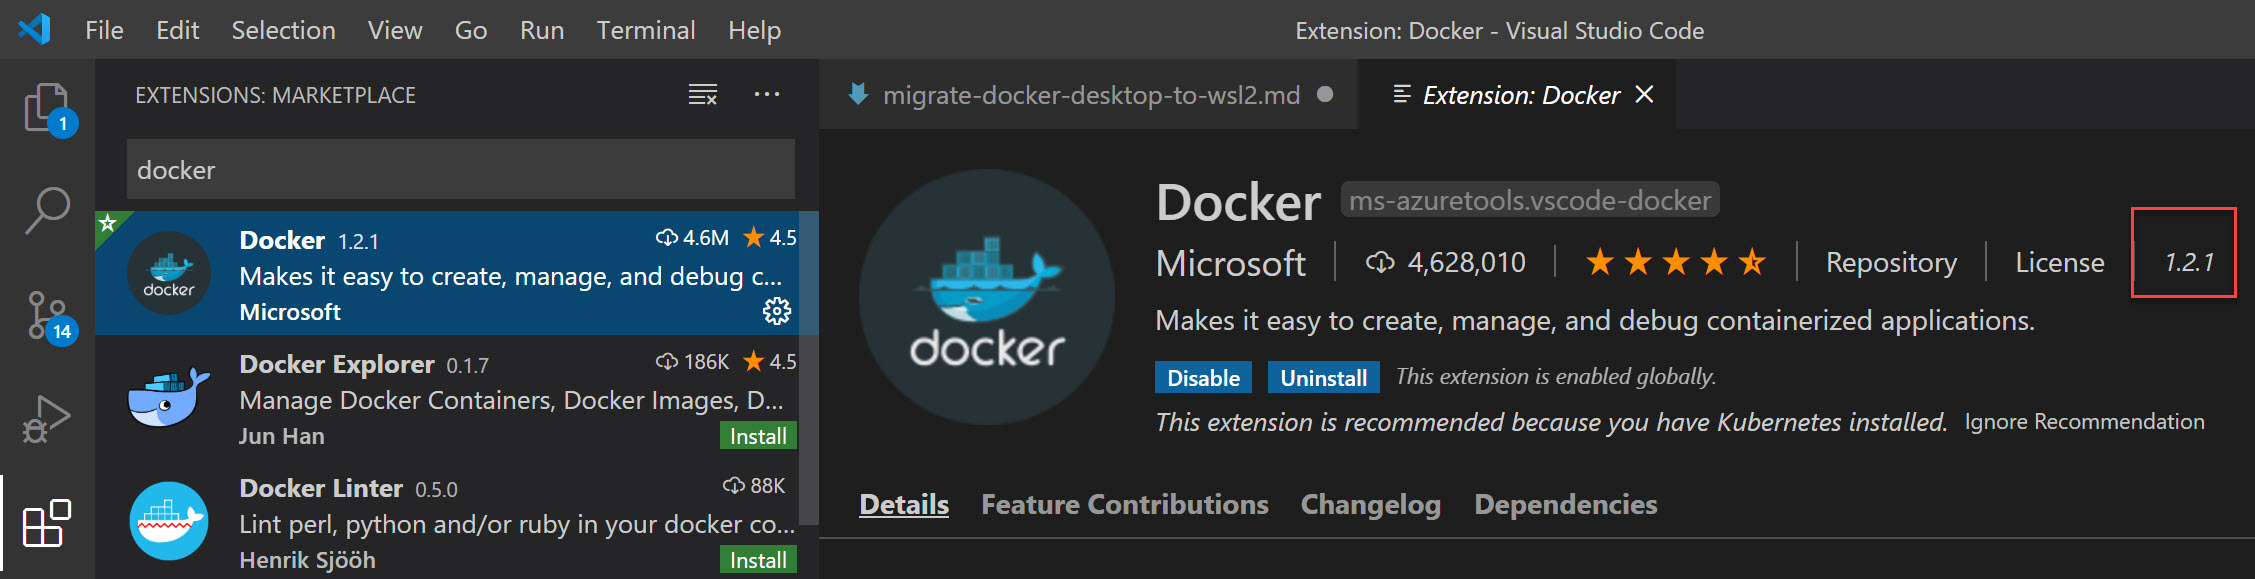Screen dimensions: 2255x579
Task: Switch to the Changelog tab
Action: pyautogui.click(x=1370, y=505)
